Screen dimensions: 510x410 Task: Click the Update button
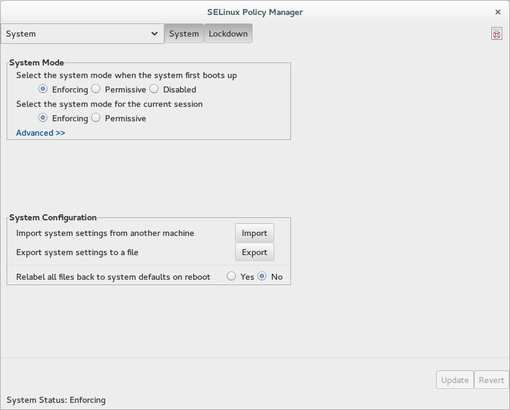pos(455,380)
